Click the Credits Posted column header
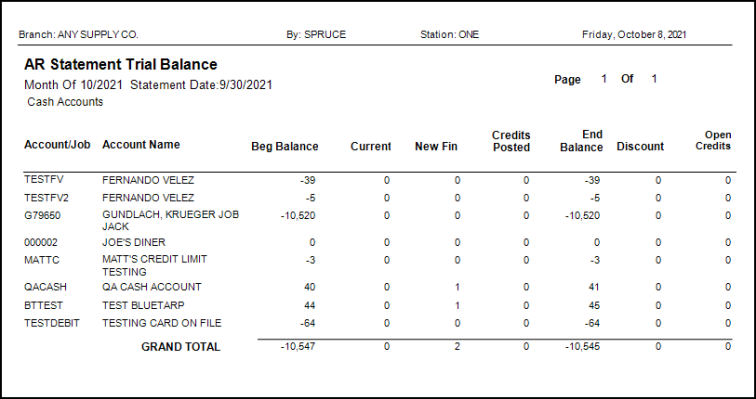Screen dimensions: 756x399 [511, 141]
